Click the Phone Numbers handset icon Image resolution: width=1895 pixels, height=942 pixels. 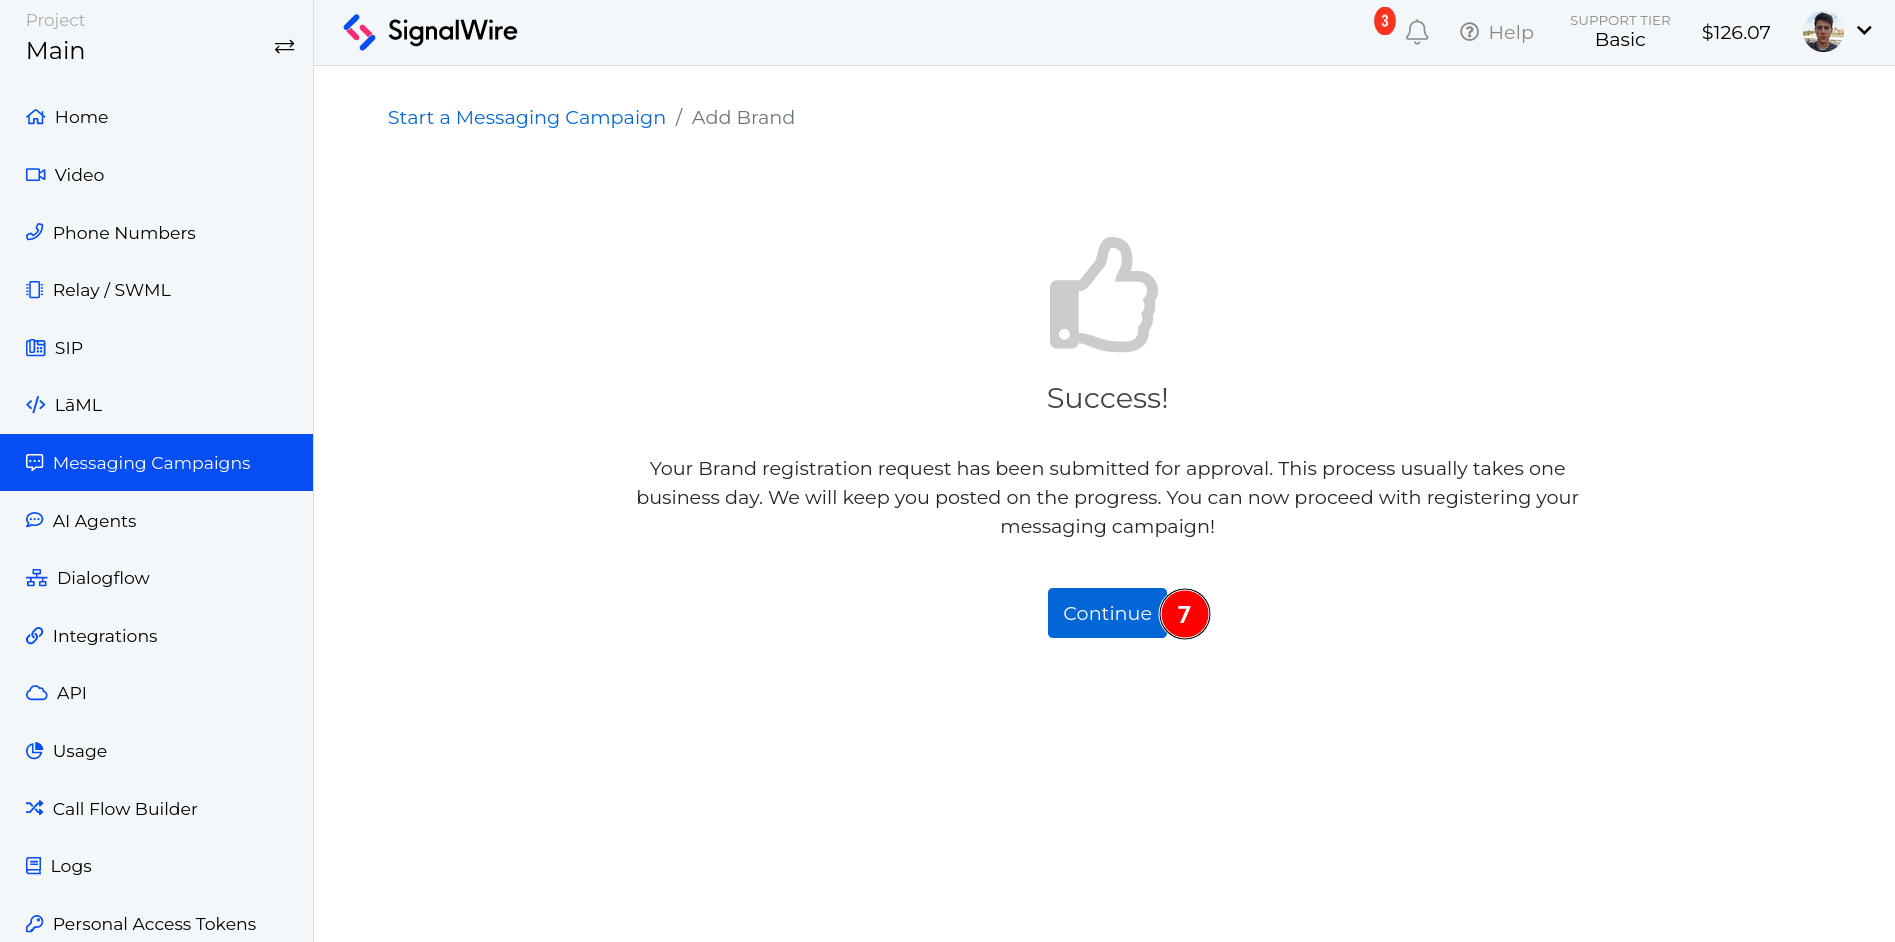(x=35, y=232)
